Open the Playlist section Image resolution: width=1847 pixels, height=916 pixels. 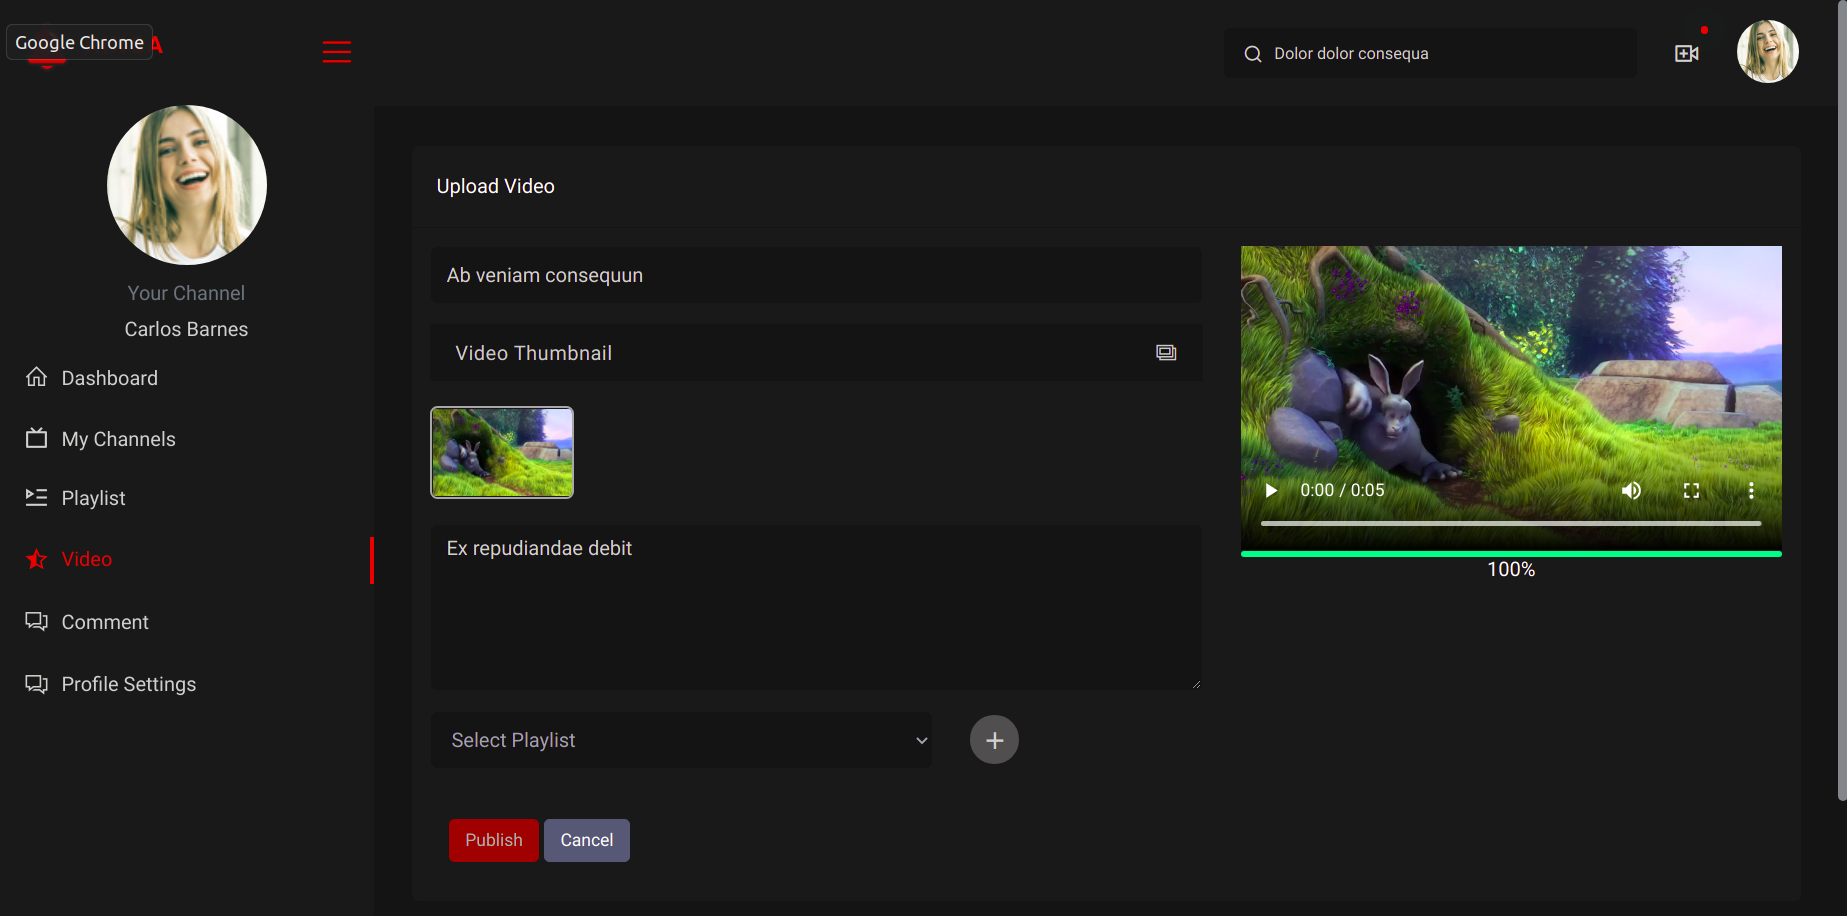pos(94,498)
